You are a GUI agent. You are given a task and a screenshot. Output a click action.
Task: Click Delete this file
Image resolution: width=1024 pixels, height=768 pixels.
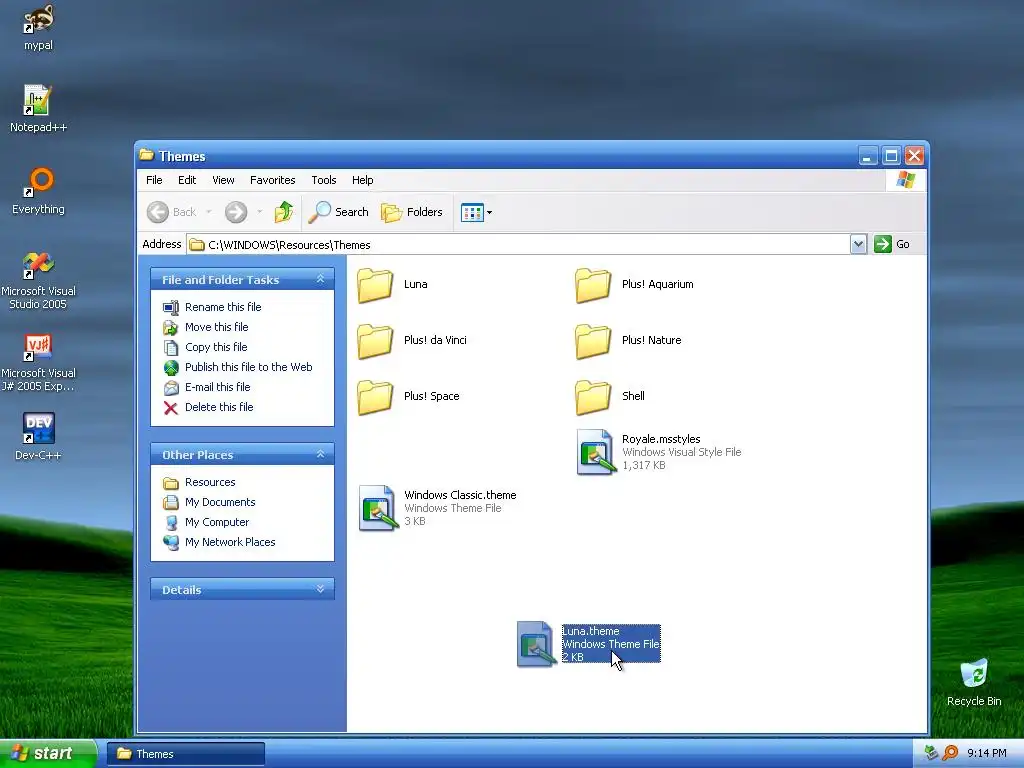click(x=219, y=408)
